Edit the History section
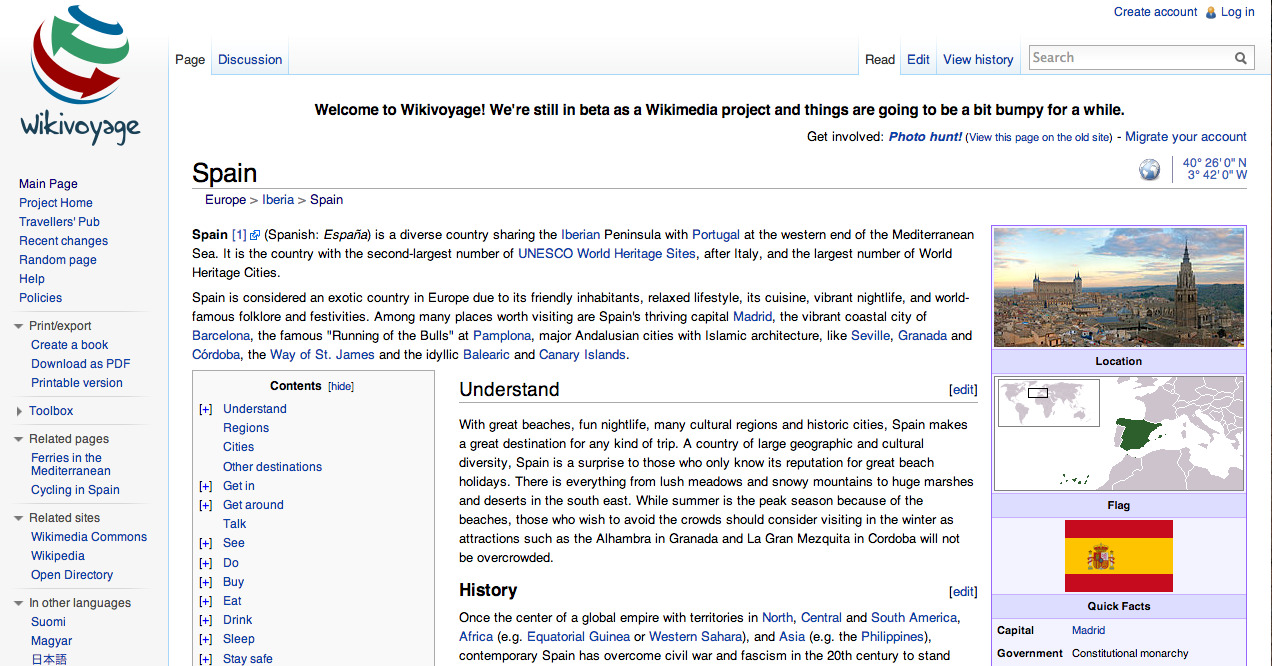Screen dimensions: 1272x666 coord(962,591)
